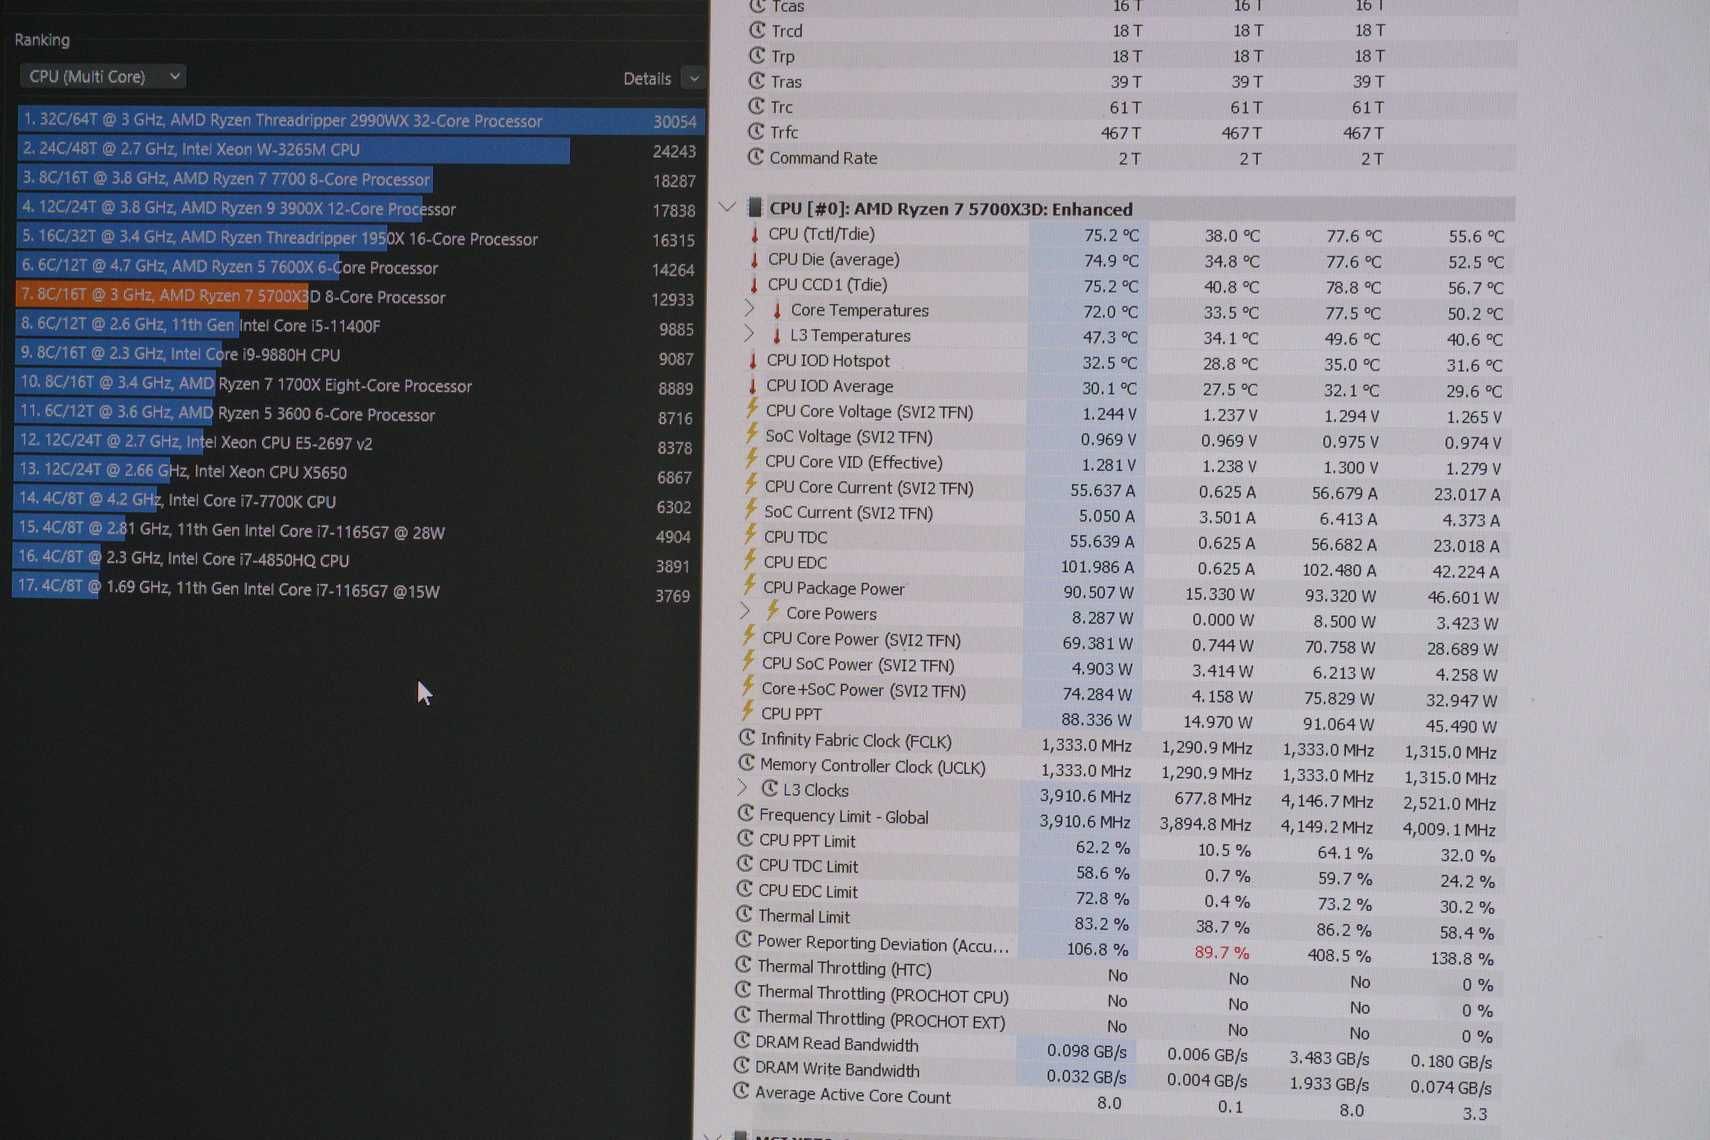Expand the Core Temperatures row
The image size is (1710, 1140).
click(x=749, y=309)
